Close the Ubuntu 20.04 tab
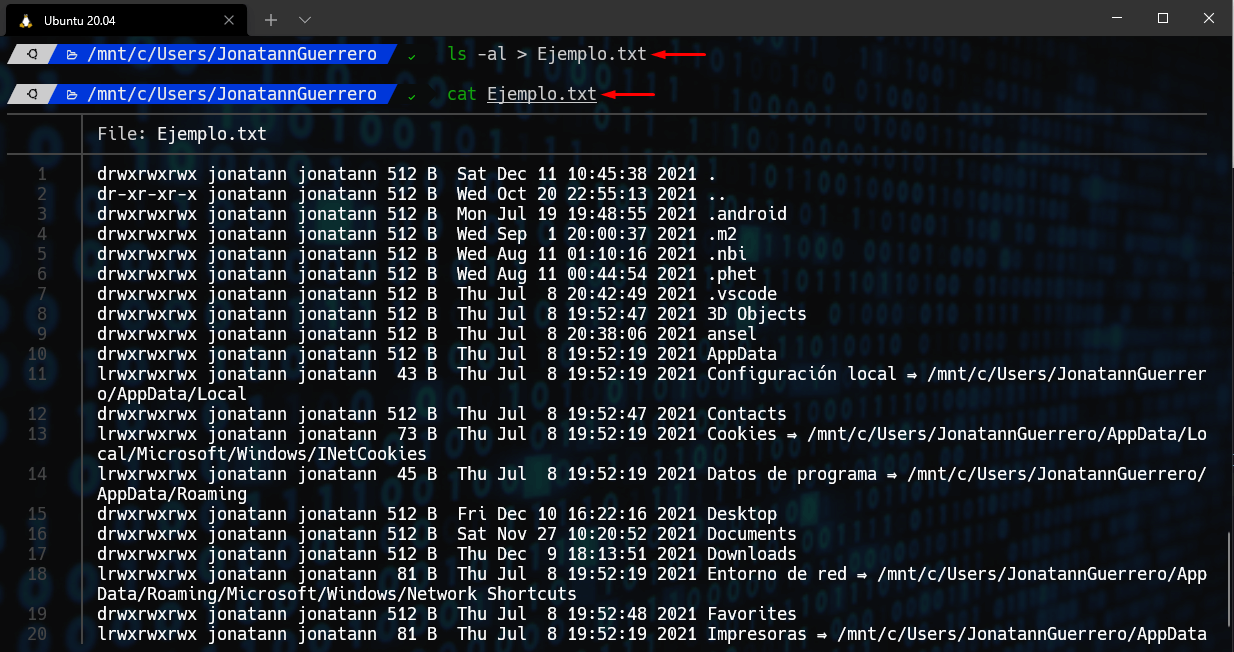Viewport: 1234px width, 652px height. tap(230, 19)
